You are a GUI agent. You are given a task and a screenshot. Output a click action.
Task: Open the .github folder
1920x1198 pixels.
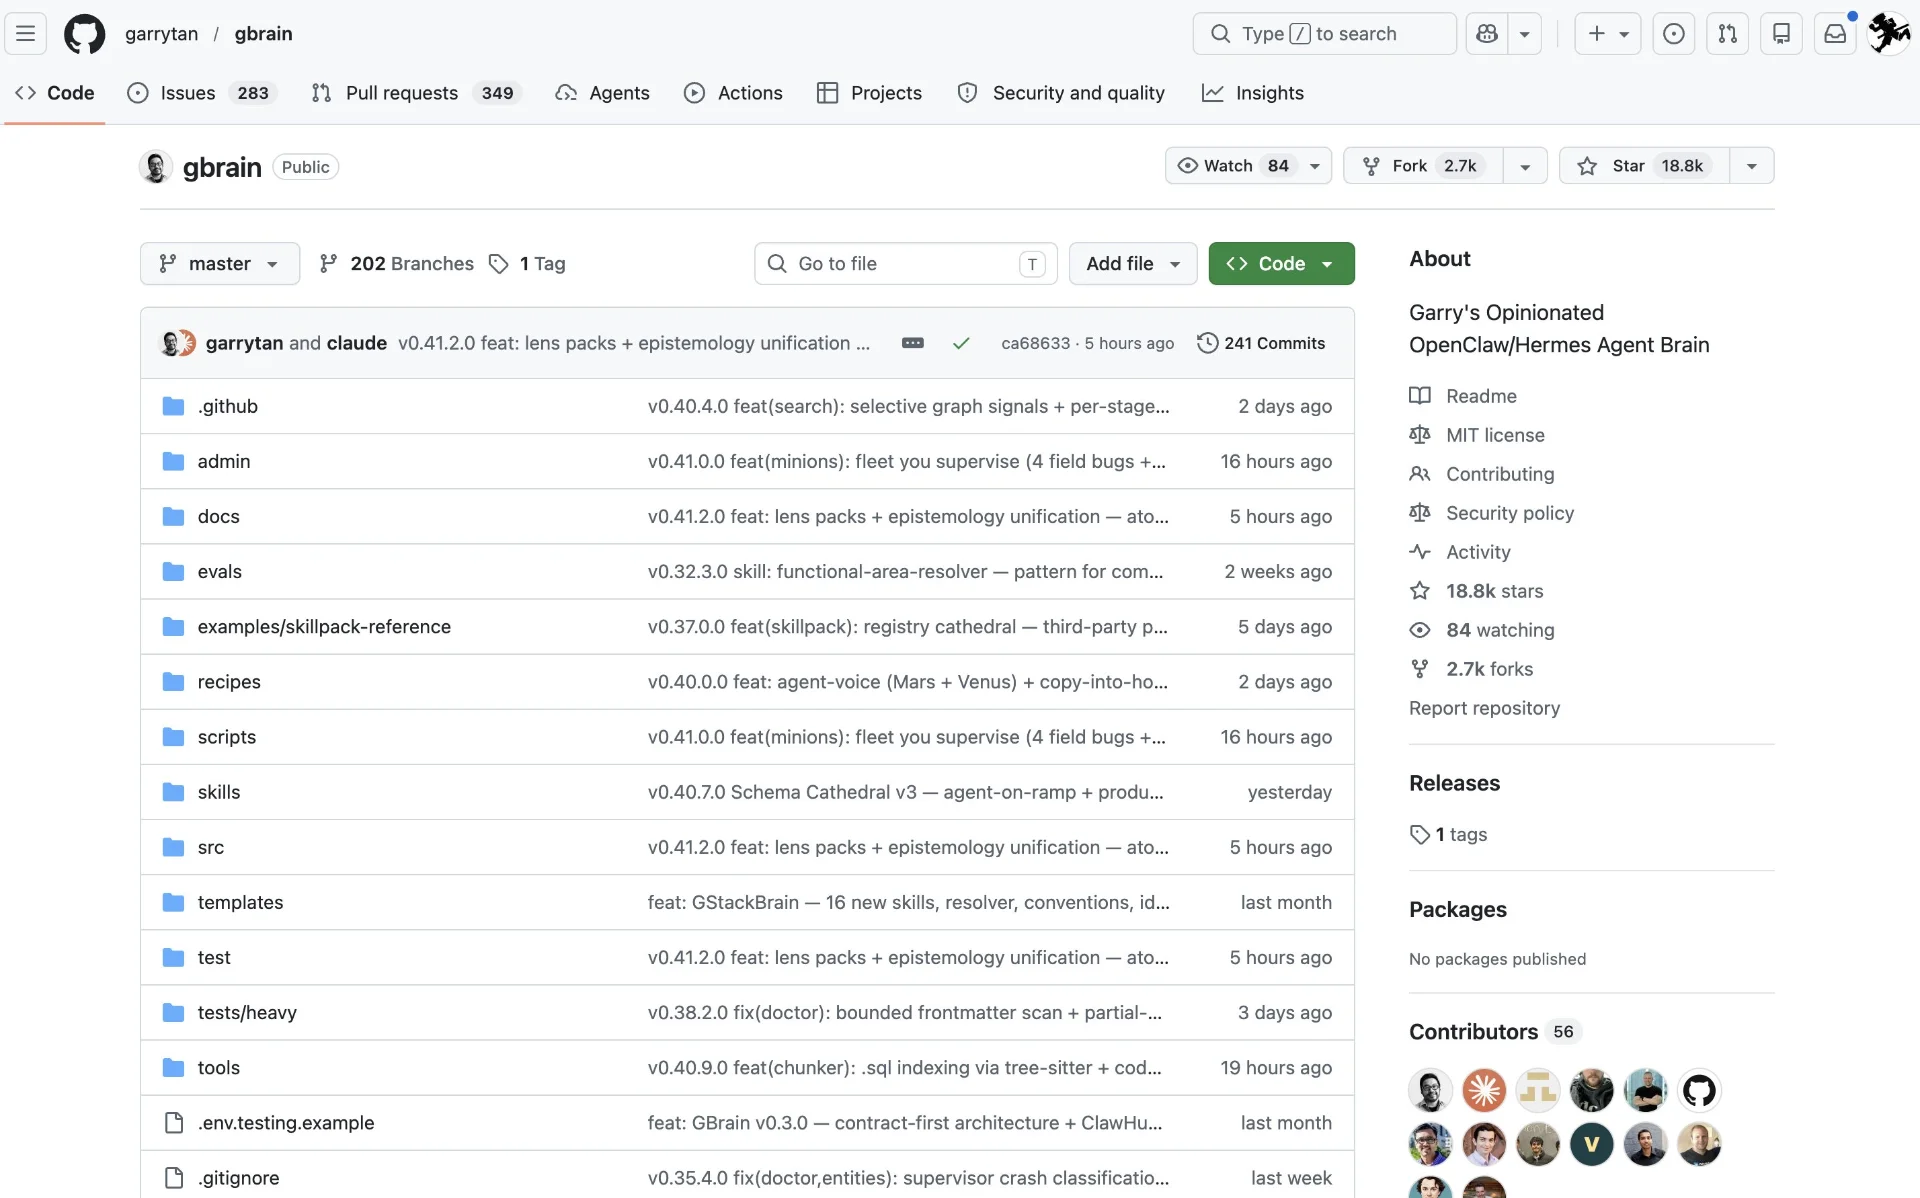[228, 406]
